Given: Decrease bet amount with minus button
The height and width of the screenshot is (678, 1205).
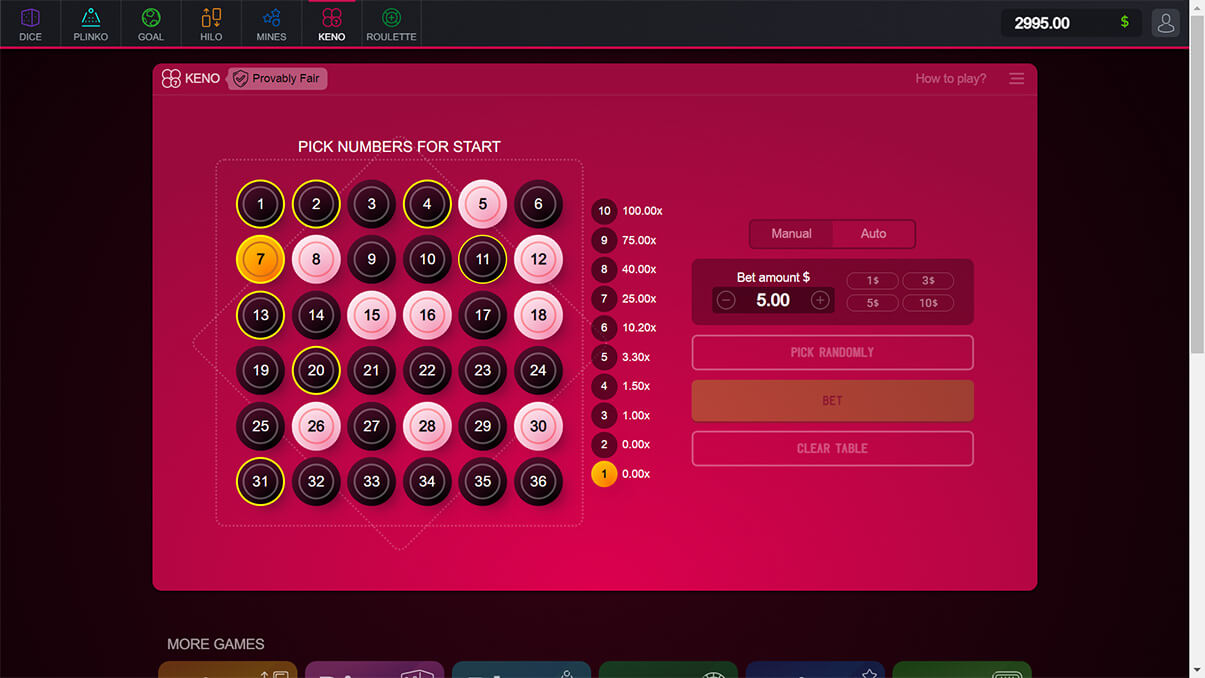Looking at the screenshot, I should pyautogui.click(x=726, y=300).
